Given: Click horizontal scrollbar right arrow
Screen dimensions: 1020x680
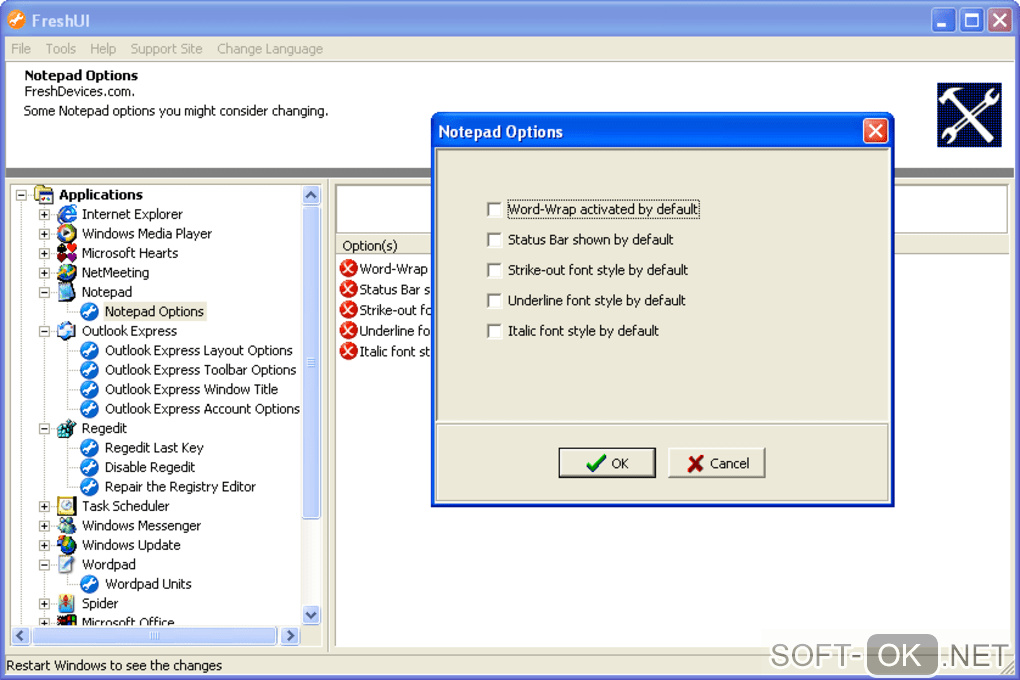Looking at the screenshot, I should pyautogui.click(x=290, y=636).
